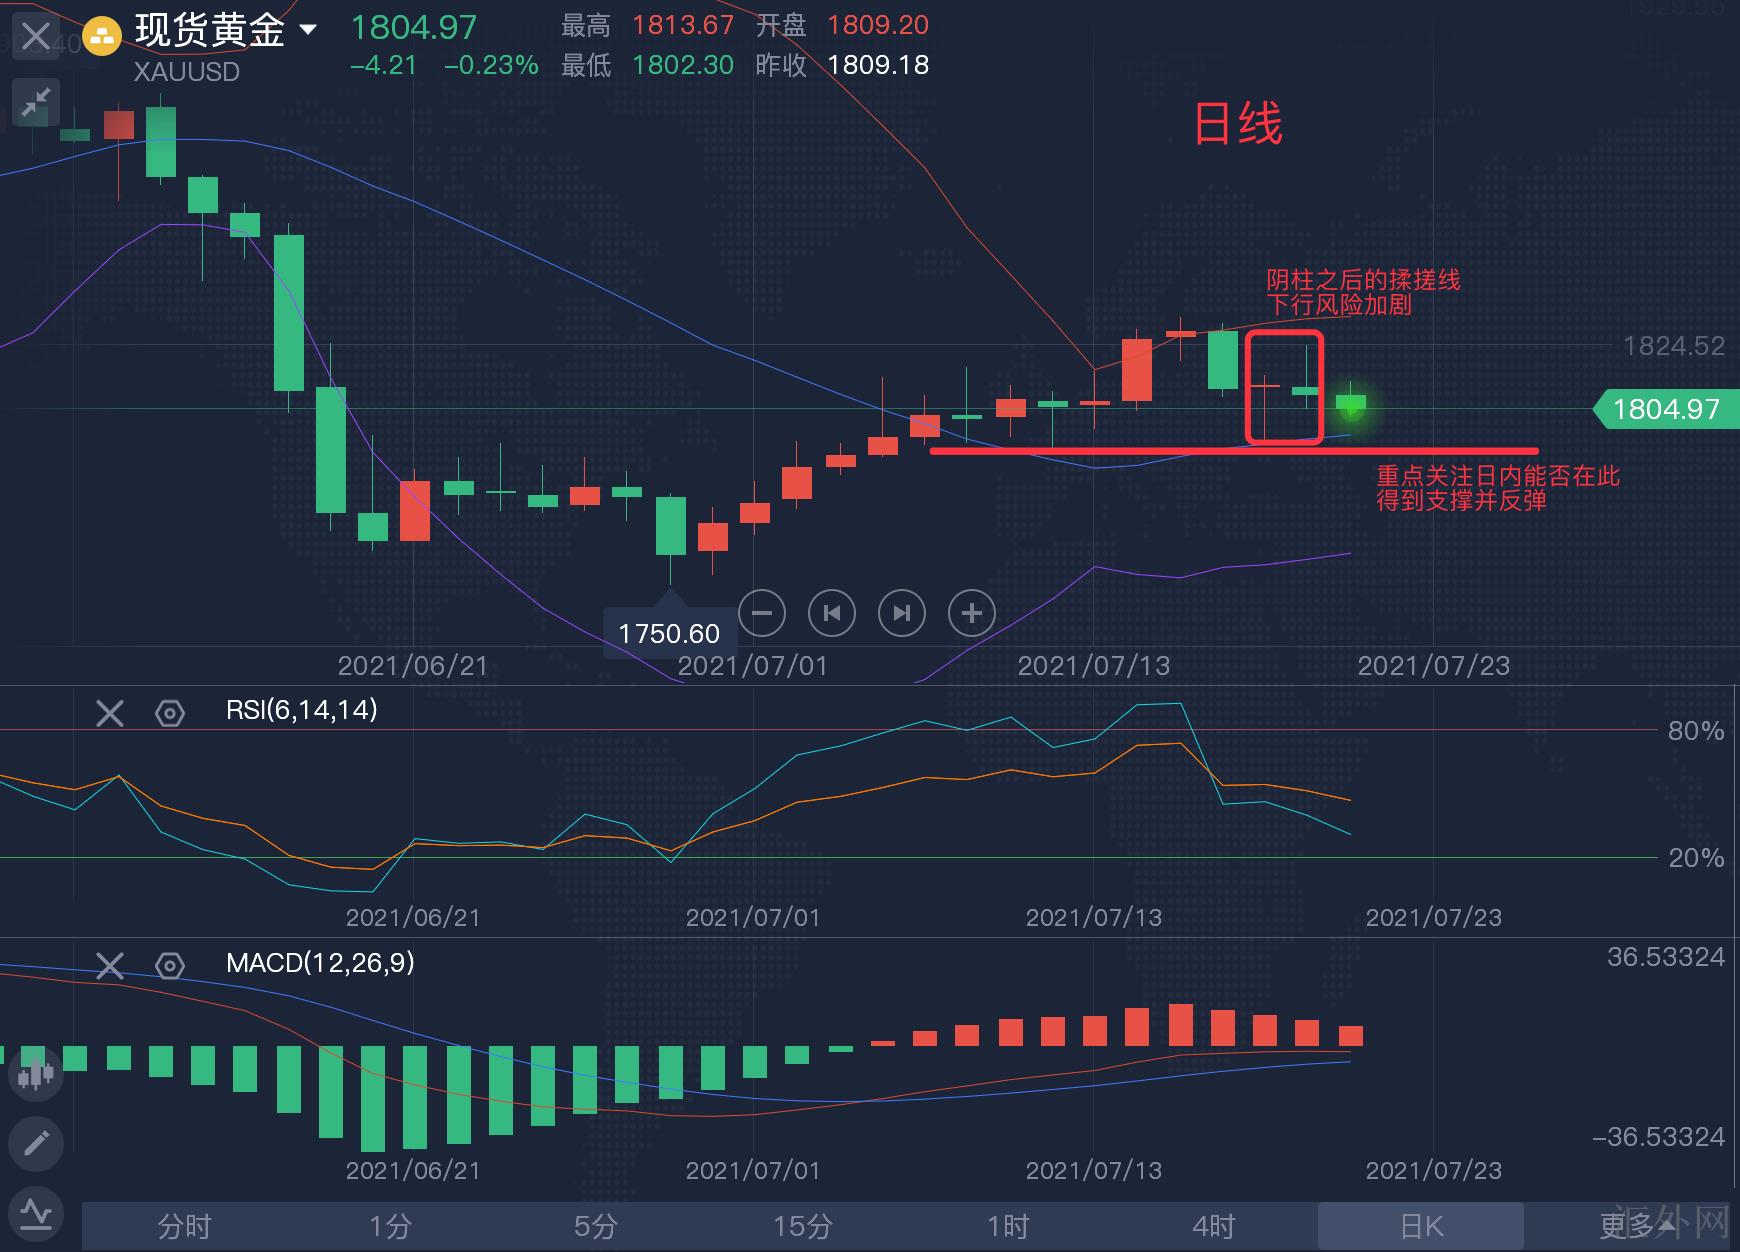Click the 现货黄金 instrument name

[210, 30]
